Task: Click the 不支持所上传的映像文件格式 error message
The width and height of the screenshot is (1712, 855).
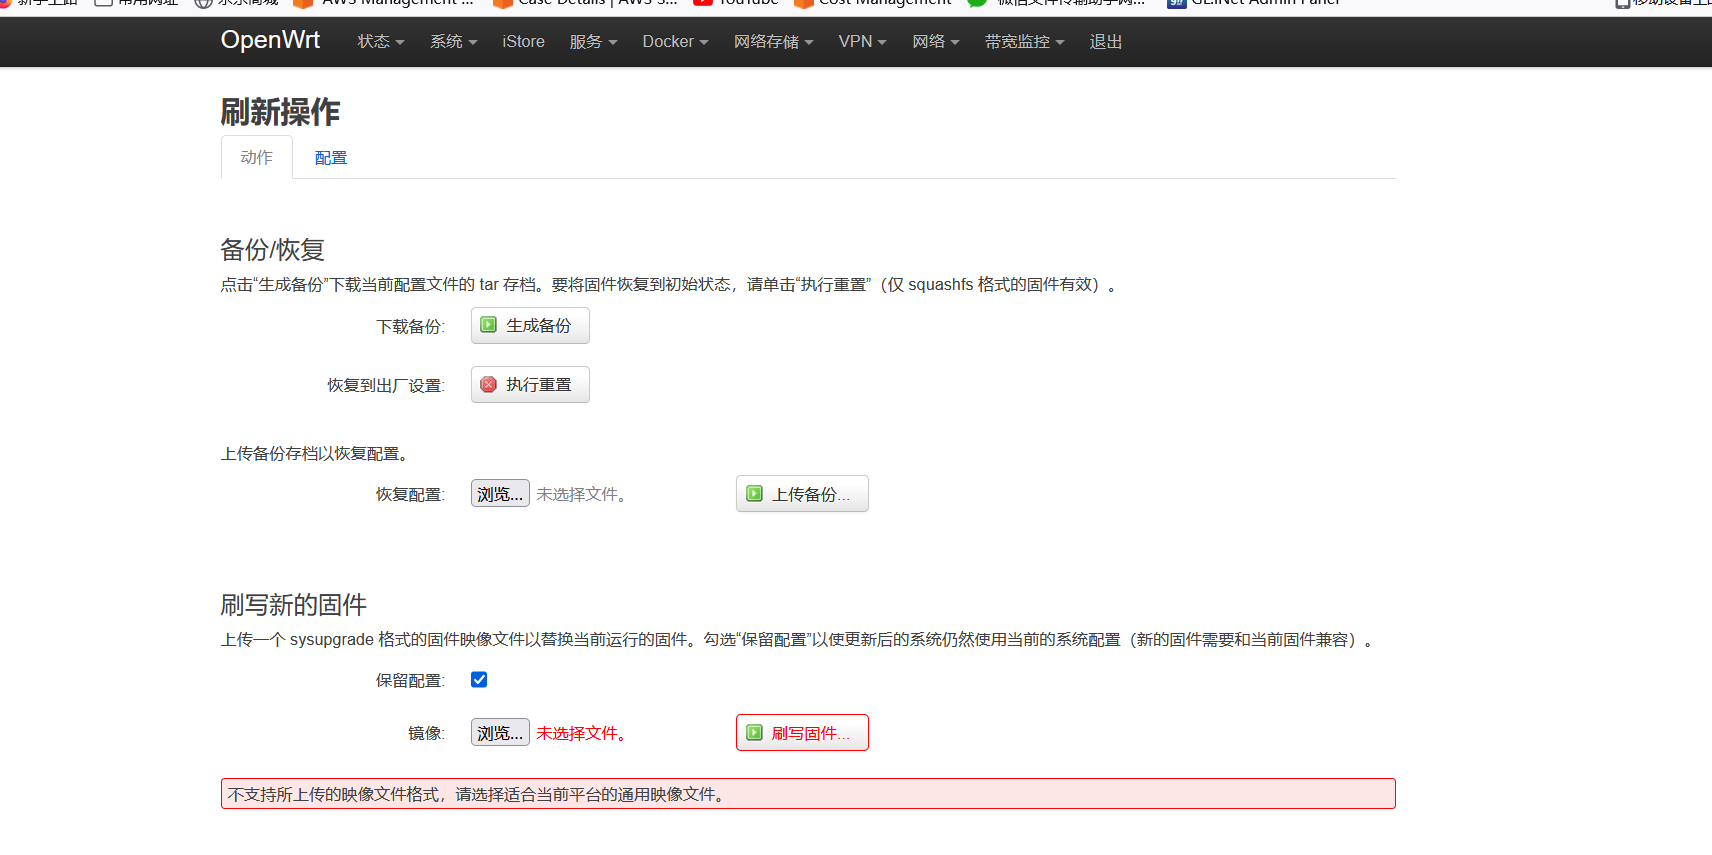Action: pos(808,794)
